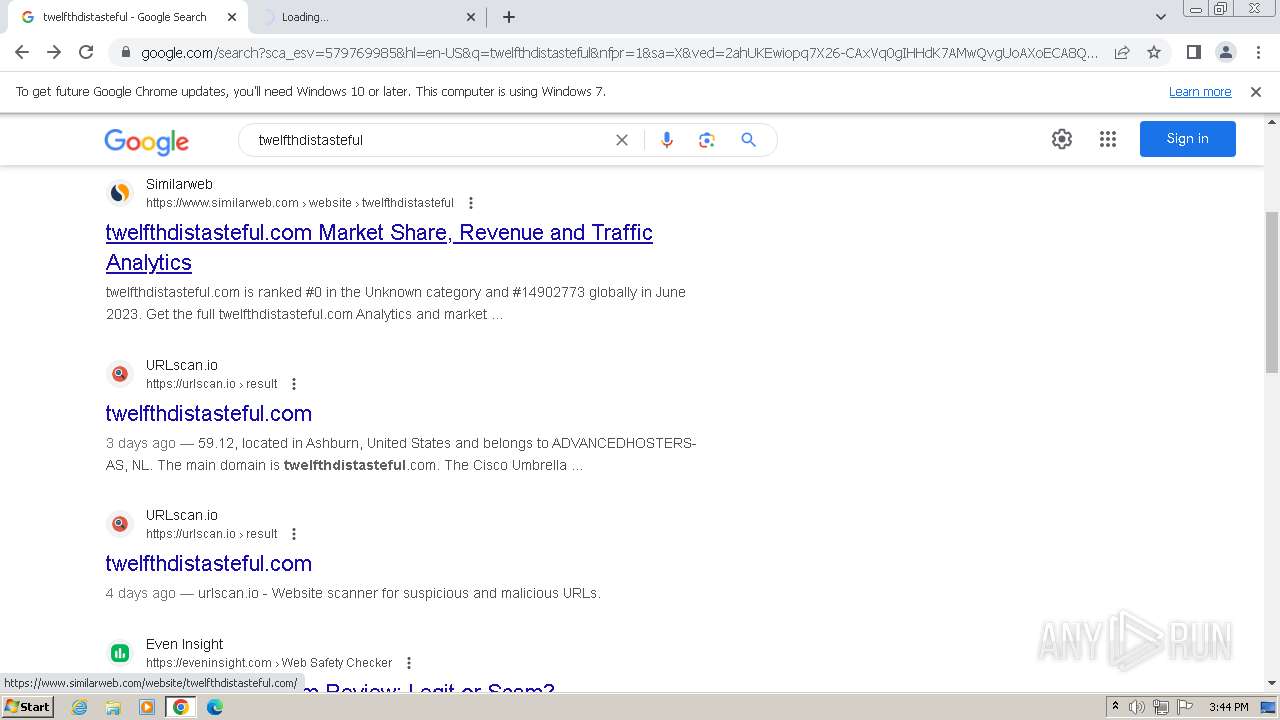Click the '4 days ago' urlscan.io snippet

(353, 593)
